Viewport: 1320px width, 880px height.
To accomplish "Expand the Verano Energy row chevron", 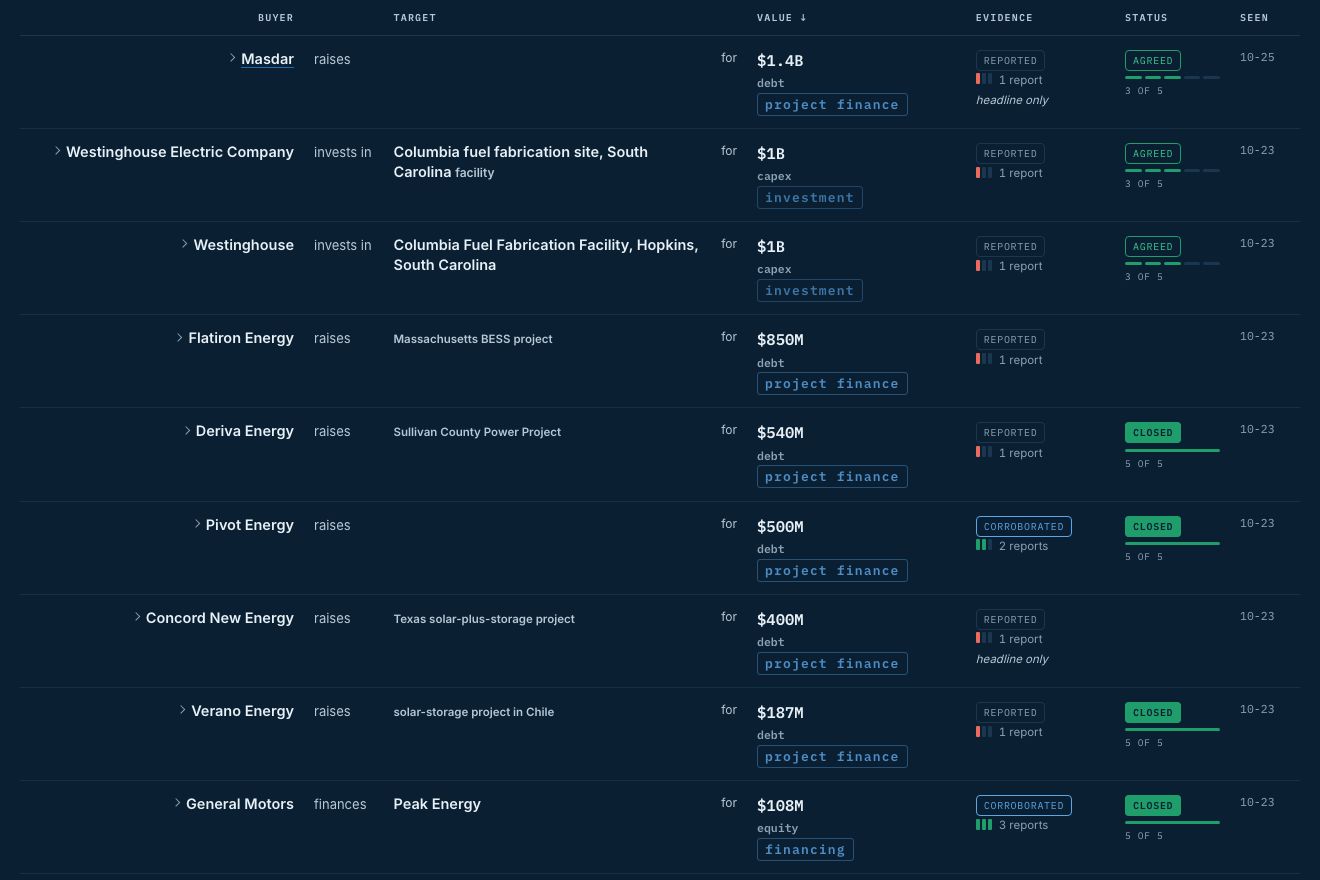I will tap(183, 710).
